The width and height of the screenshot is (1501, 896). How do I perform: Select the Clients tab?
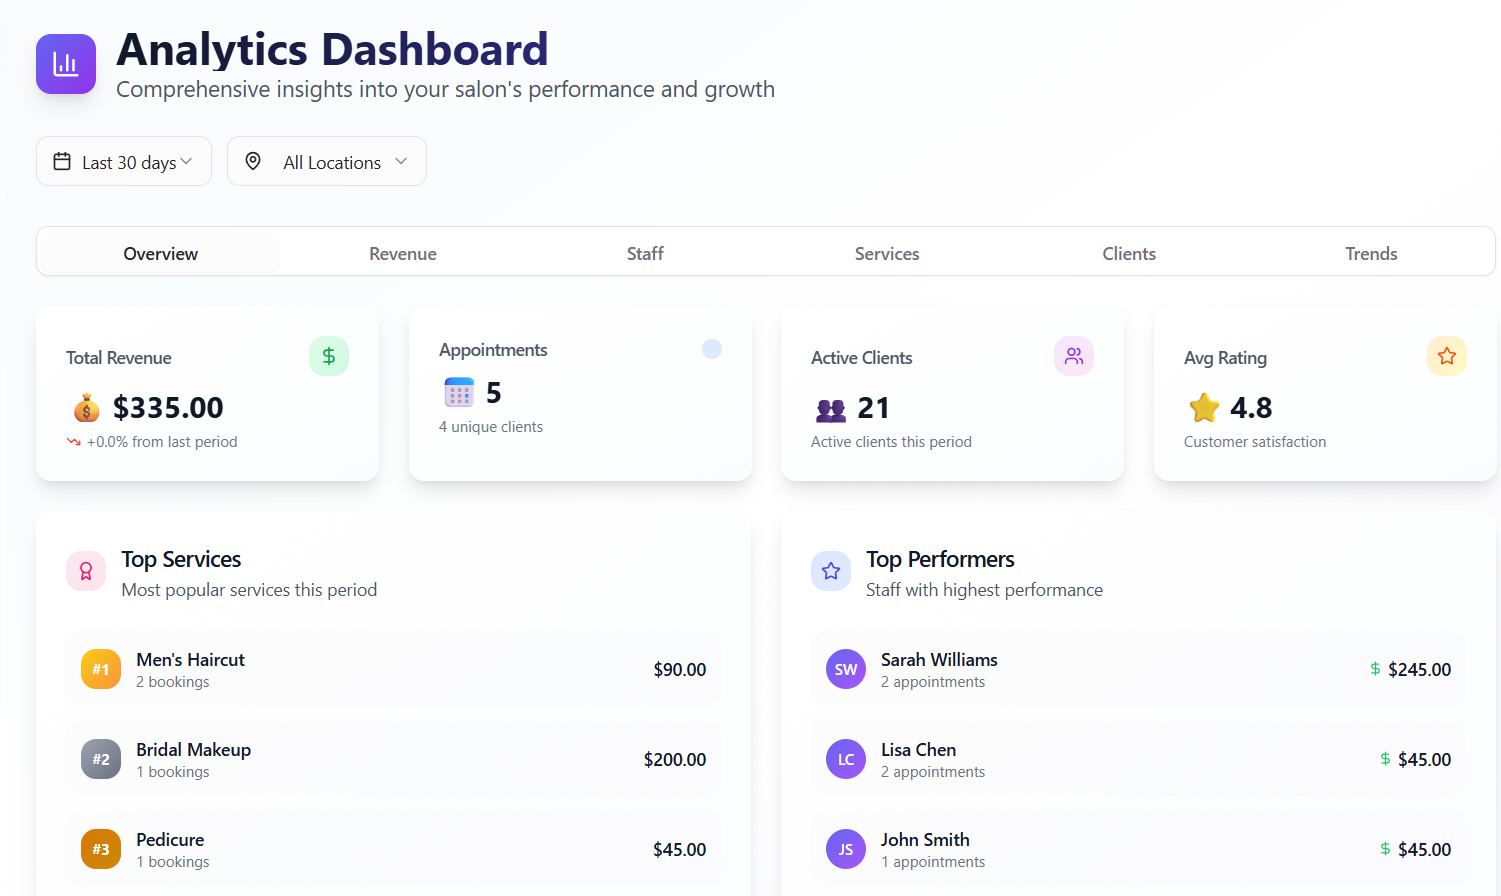click(1129, 253)
